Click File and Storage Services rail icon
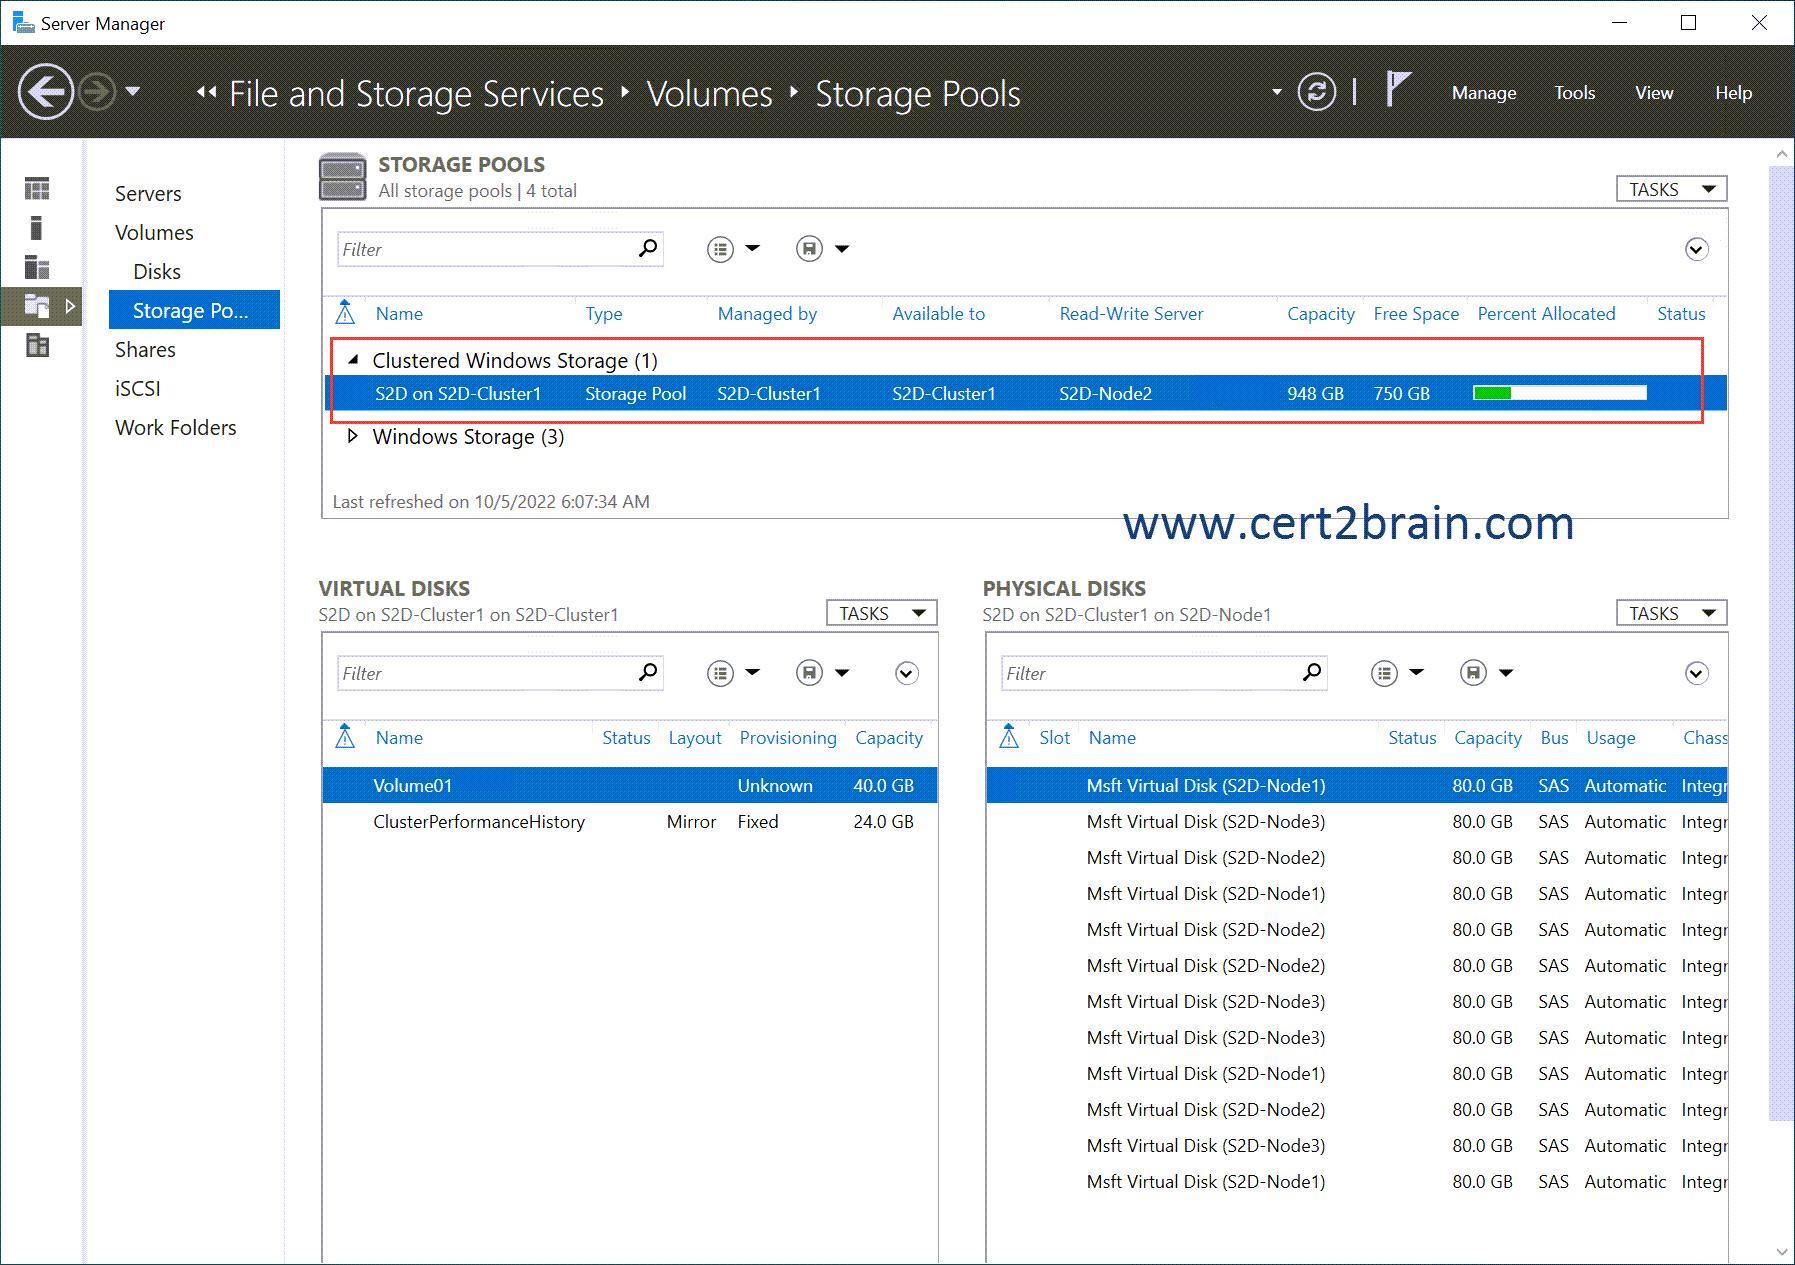1795x1265 pixels. coord(37,306)
